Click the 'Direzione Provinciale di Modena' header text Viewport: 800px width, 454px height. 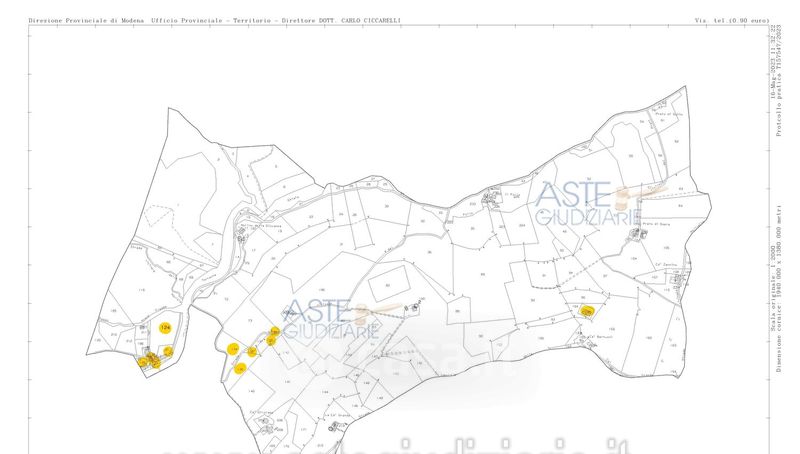[87, 20]
